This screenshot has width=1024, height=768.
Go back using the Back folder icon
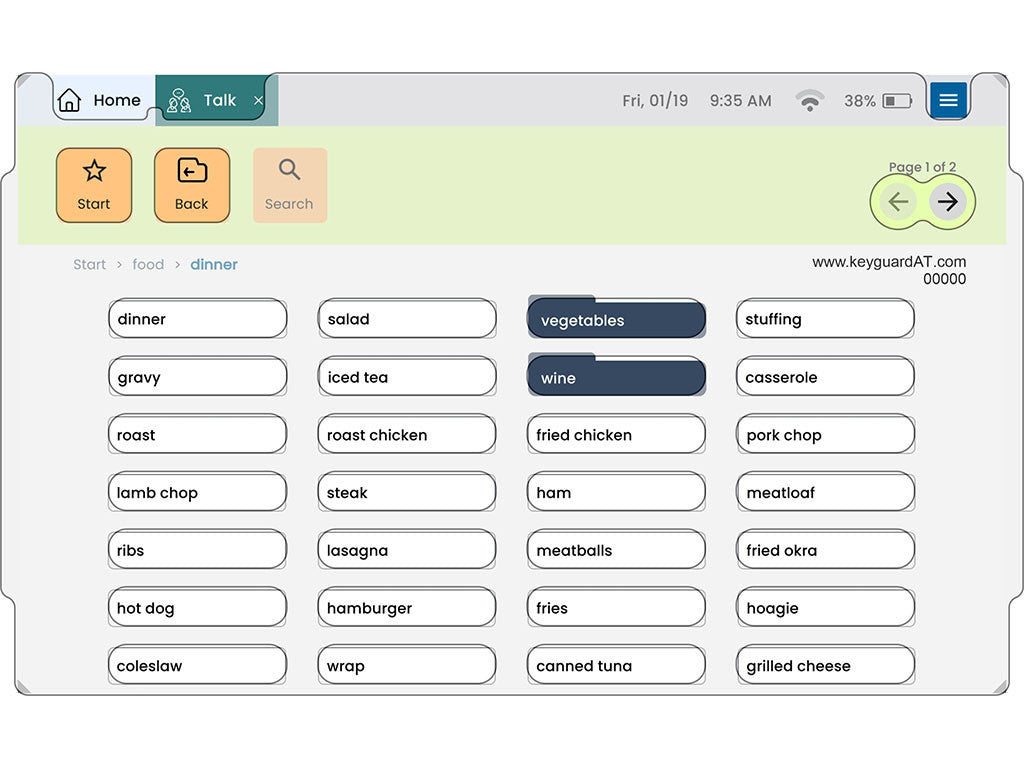click(x=192, y=185)
